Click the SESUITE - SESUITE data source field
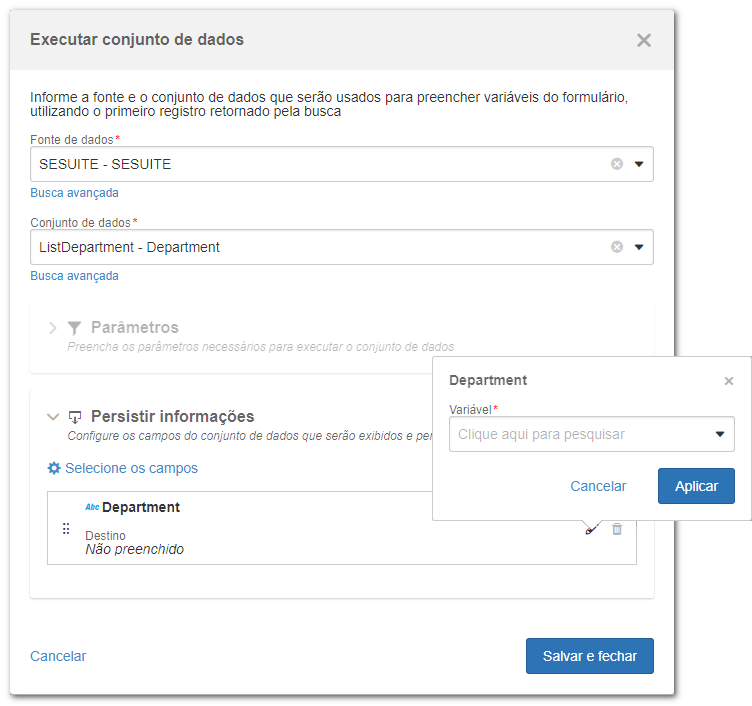 click(x=341, y=164)
